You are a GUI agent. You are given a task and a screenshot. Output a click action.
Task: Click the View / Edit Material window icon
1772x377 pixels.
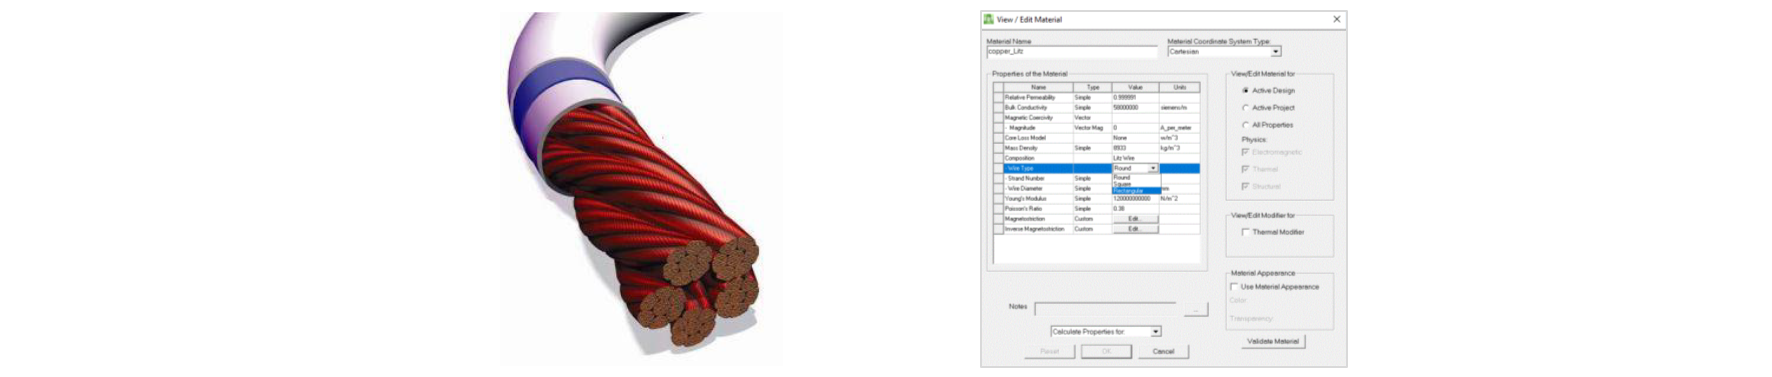(x=988, y=19)
